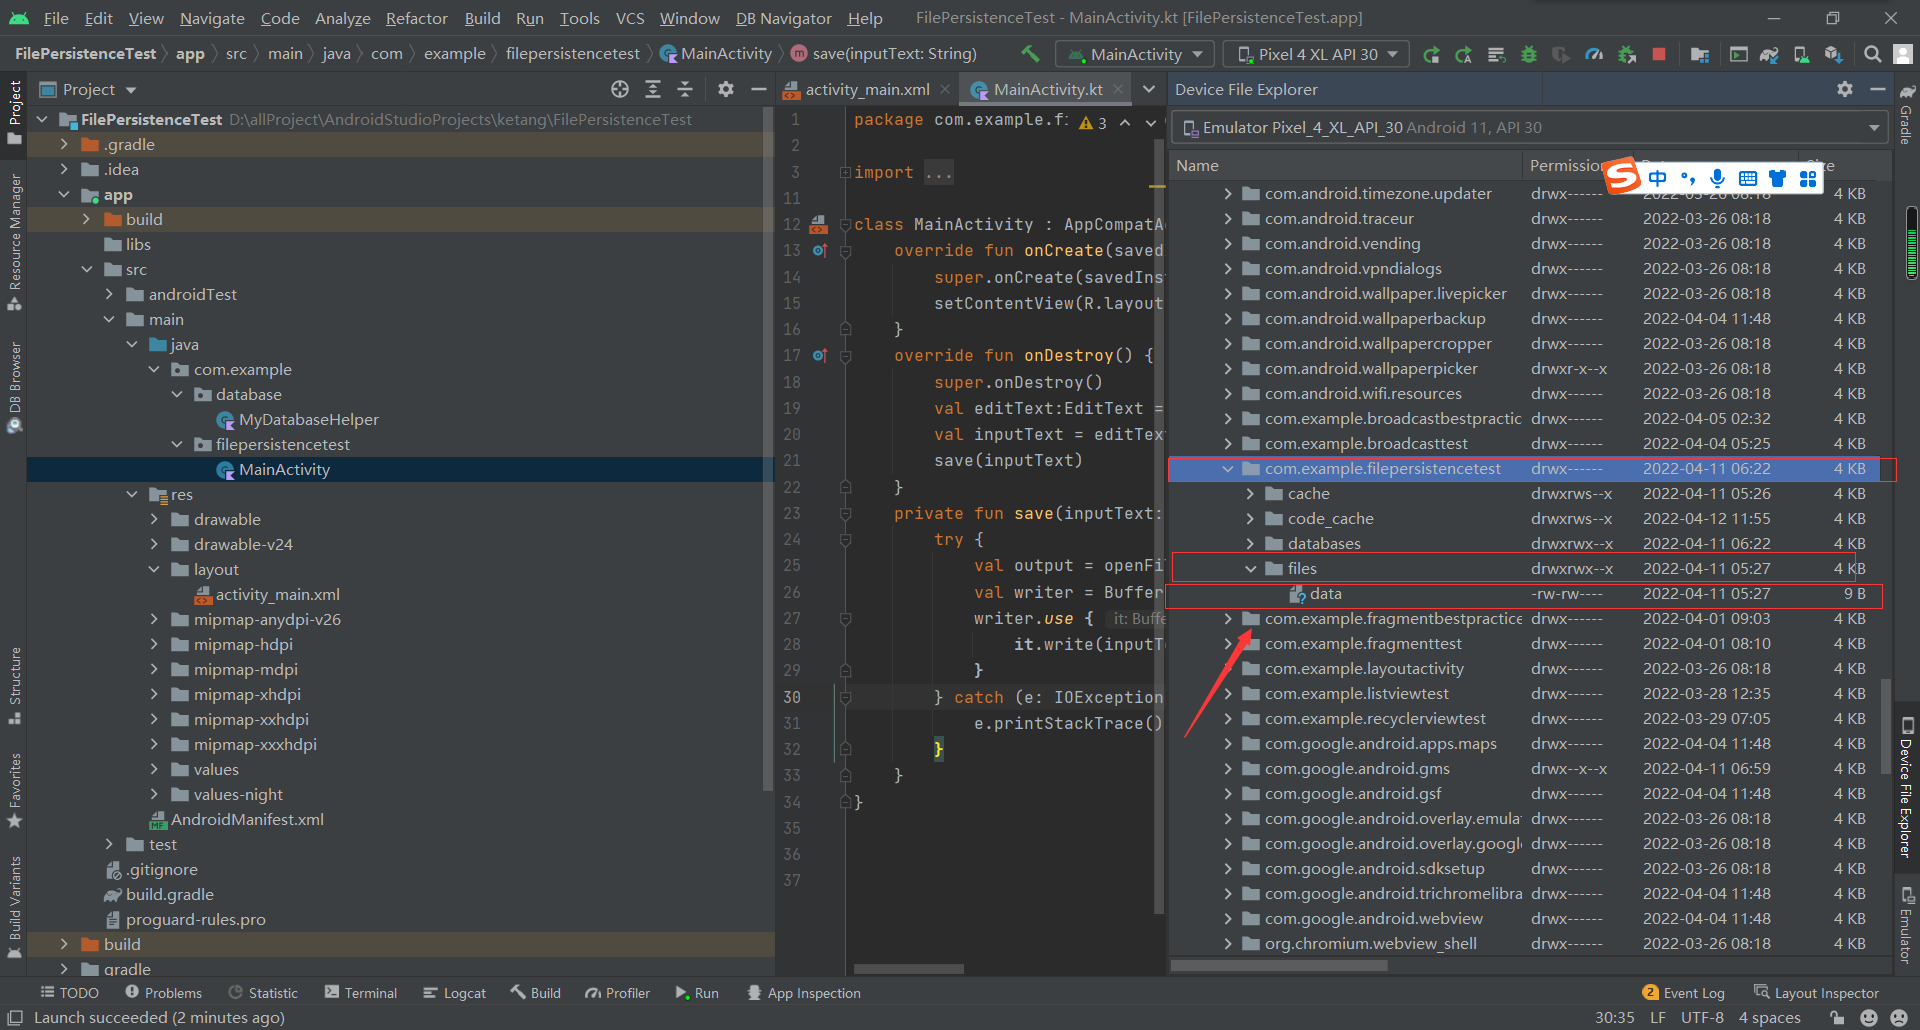Screen dimensions: 1920x1030
Task: Open AVD Manager icon
Action: pyautogui.click(x=1801, y=54)
